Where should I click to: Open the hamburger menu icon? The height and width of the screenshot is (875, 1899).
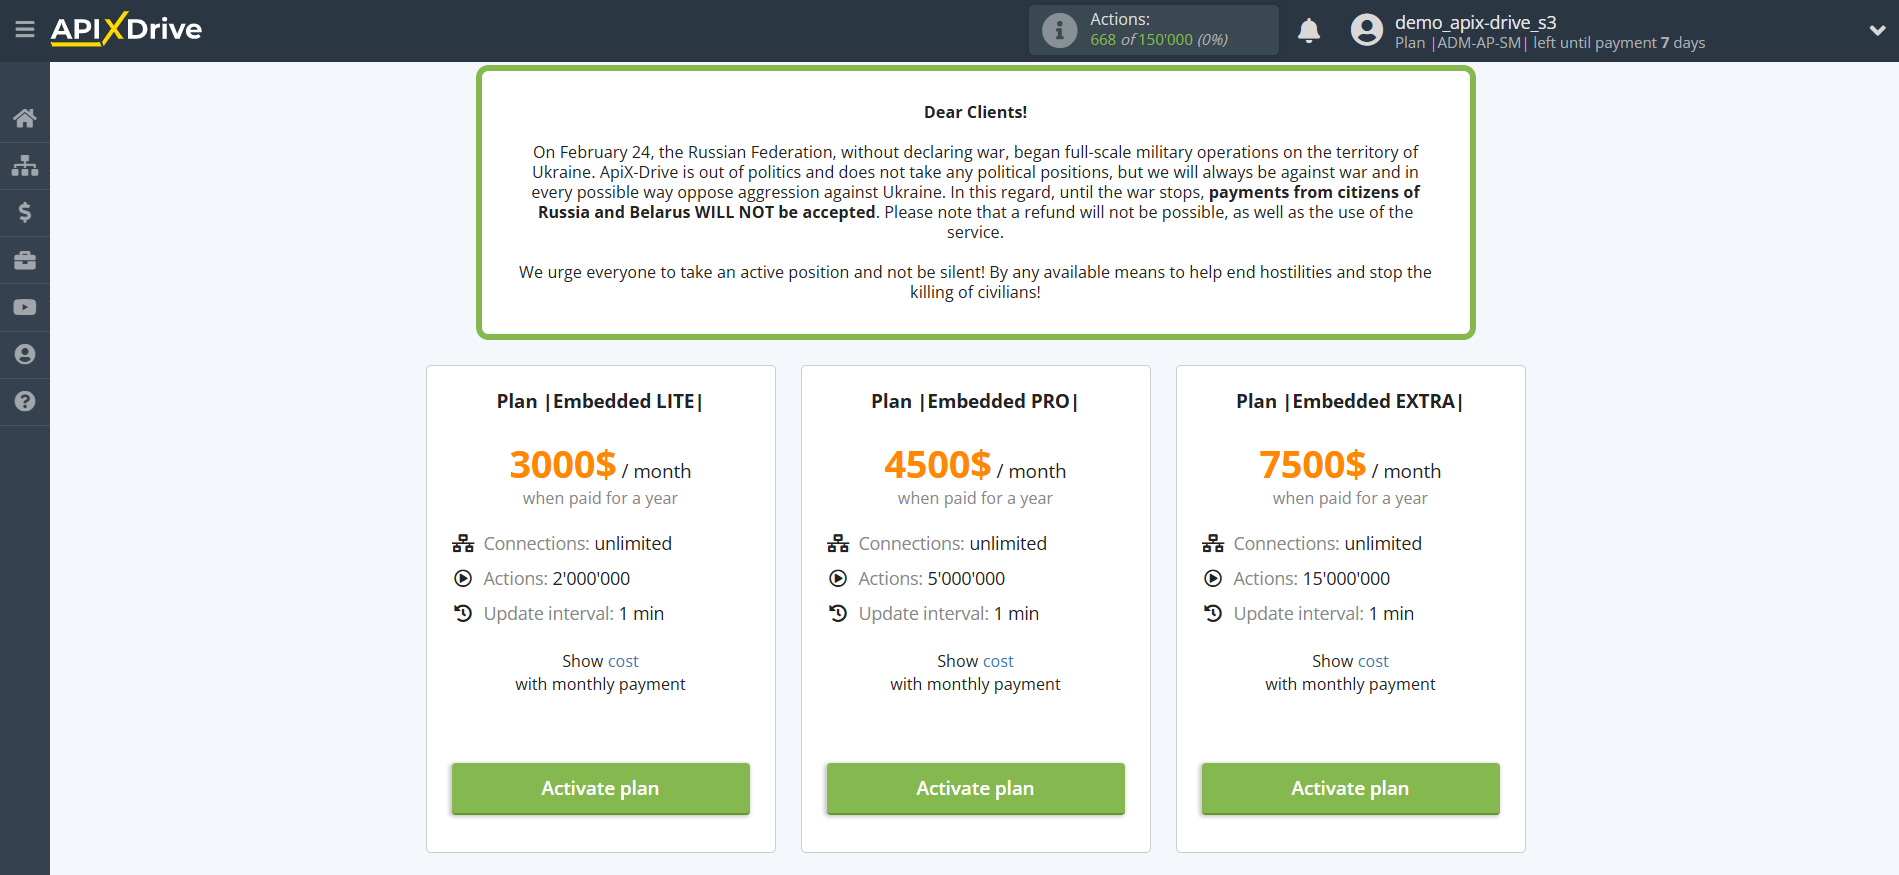(25, 30)
